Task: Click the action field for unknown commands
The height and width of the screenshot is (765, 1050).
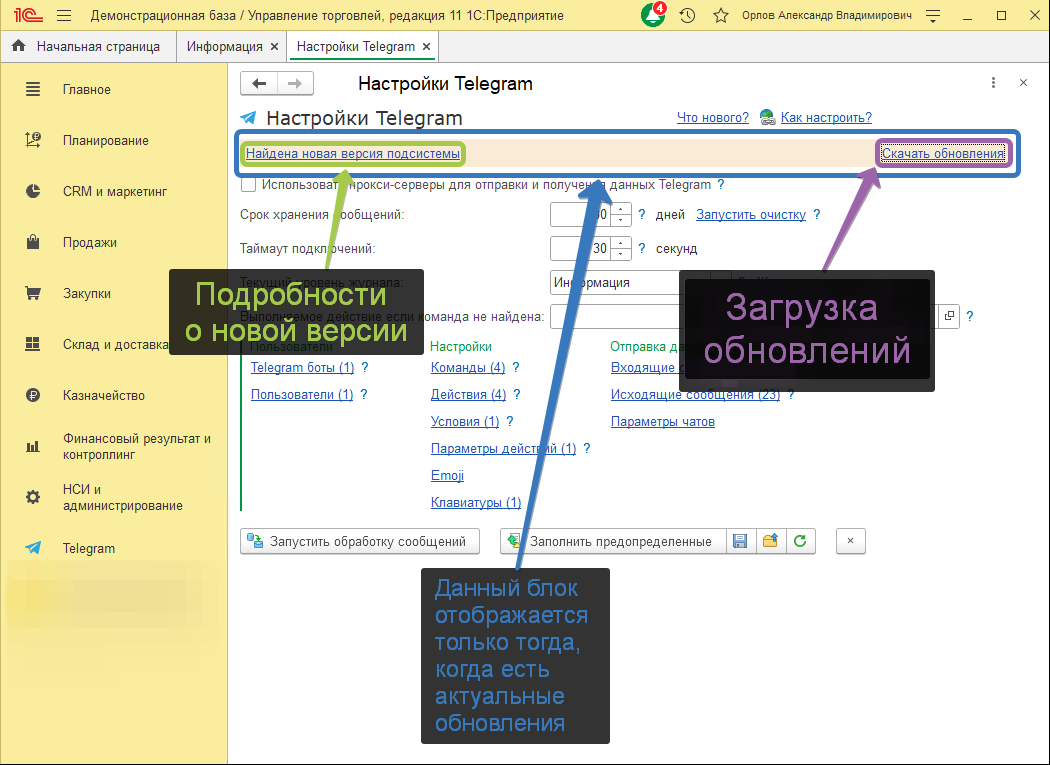Action: coord(700,316)
